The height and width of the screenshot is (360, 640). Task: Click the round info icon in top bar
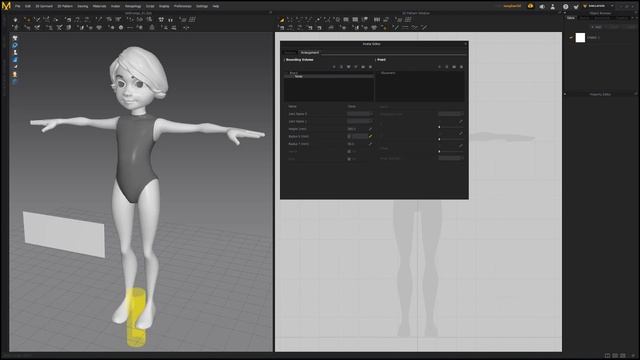coord(565,7)
